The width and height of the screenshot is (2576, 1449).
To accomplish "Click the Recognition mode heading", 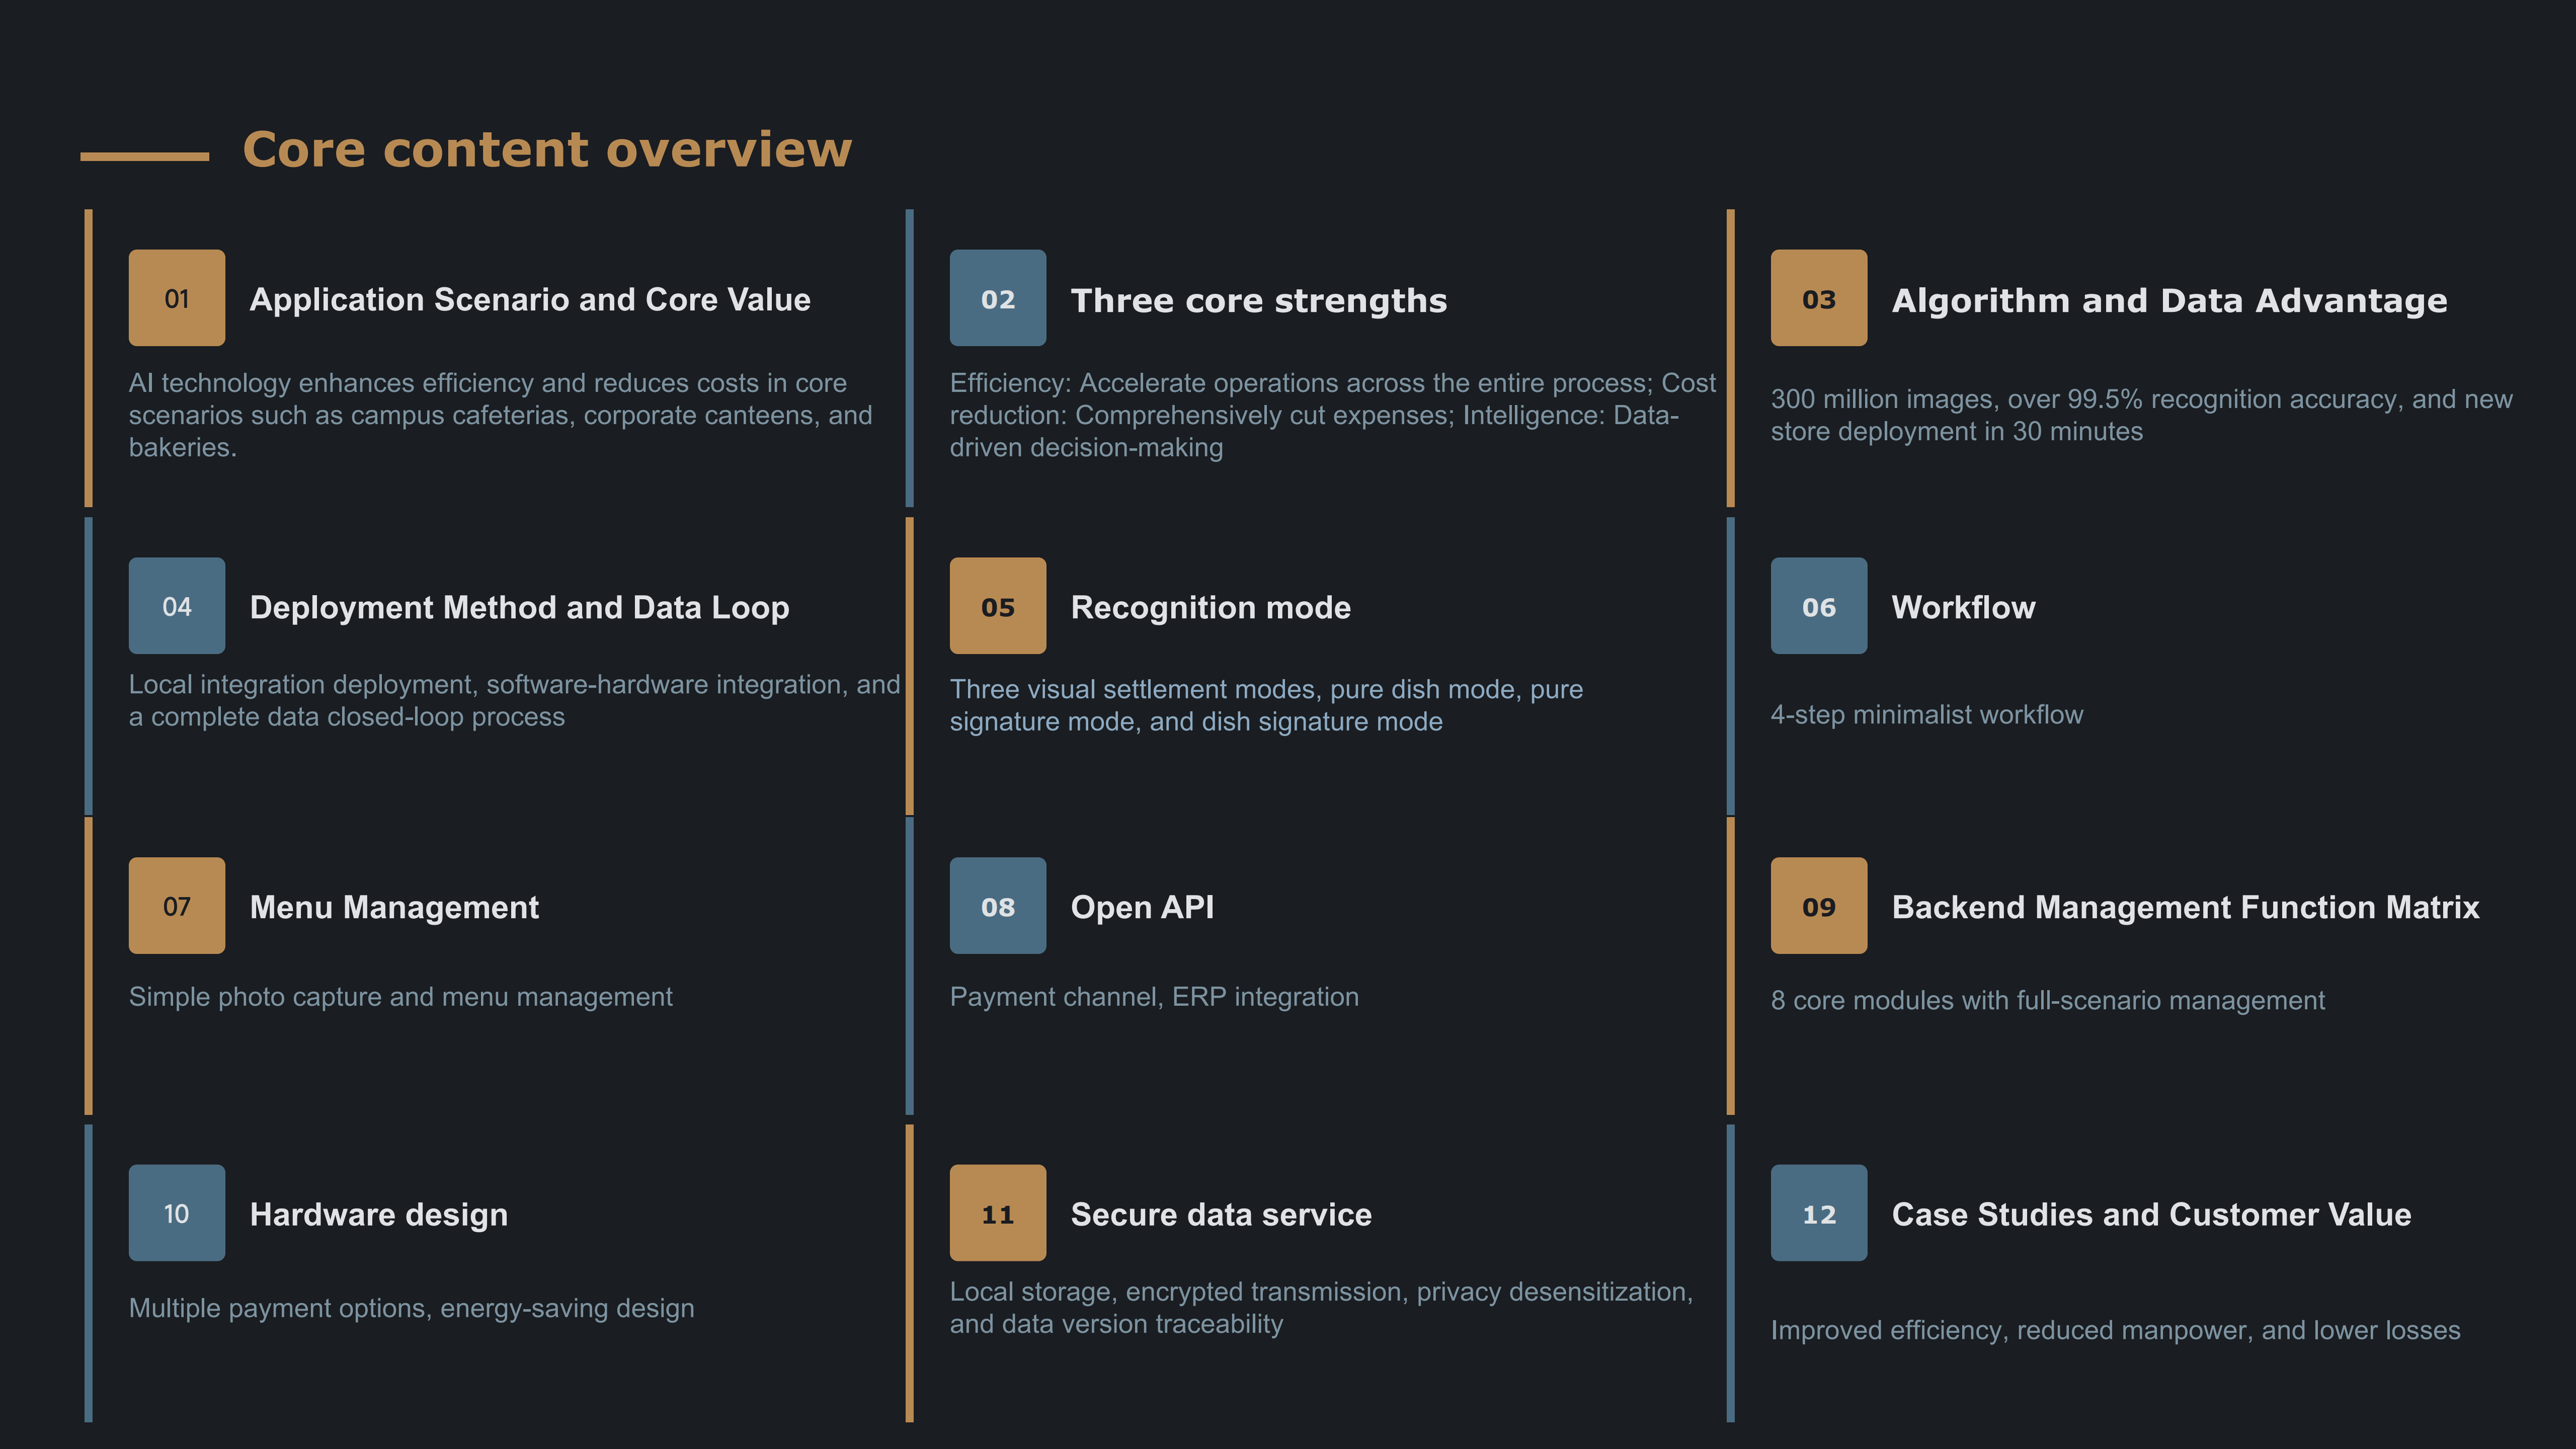I will click(x=1210, y=607).
